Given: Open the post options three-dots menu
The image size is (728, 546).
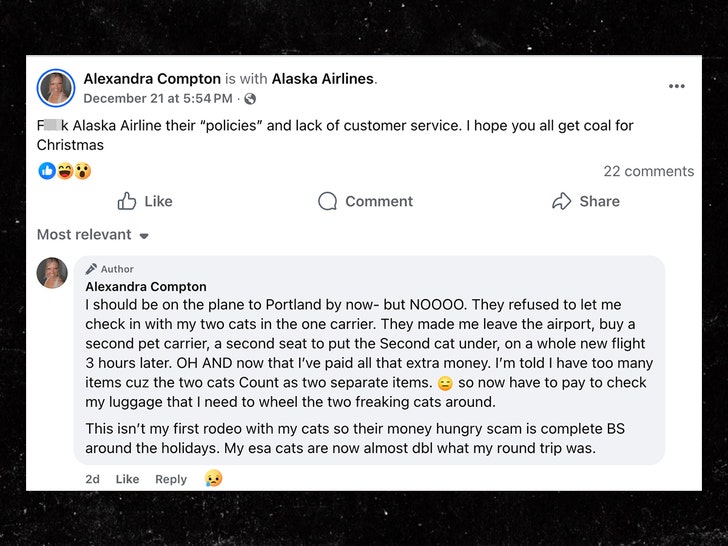Looking at the screenshot, I should coord(677,87).
